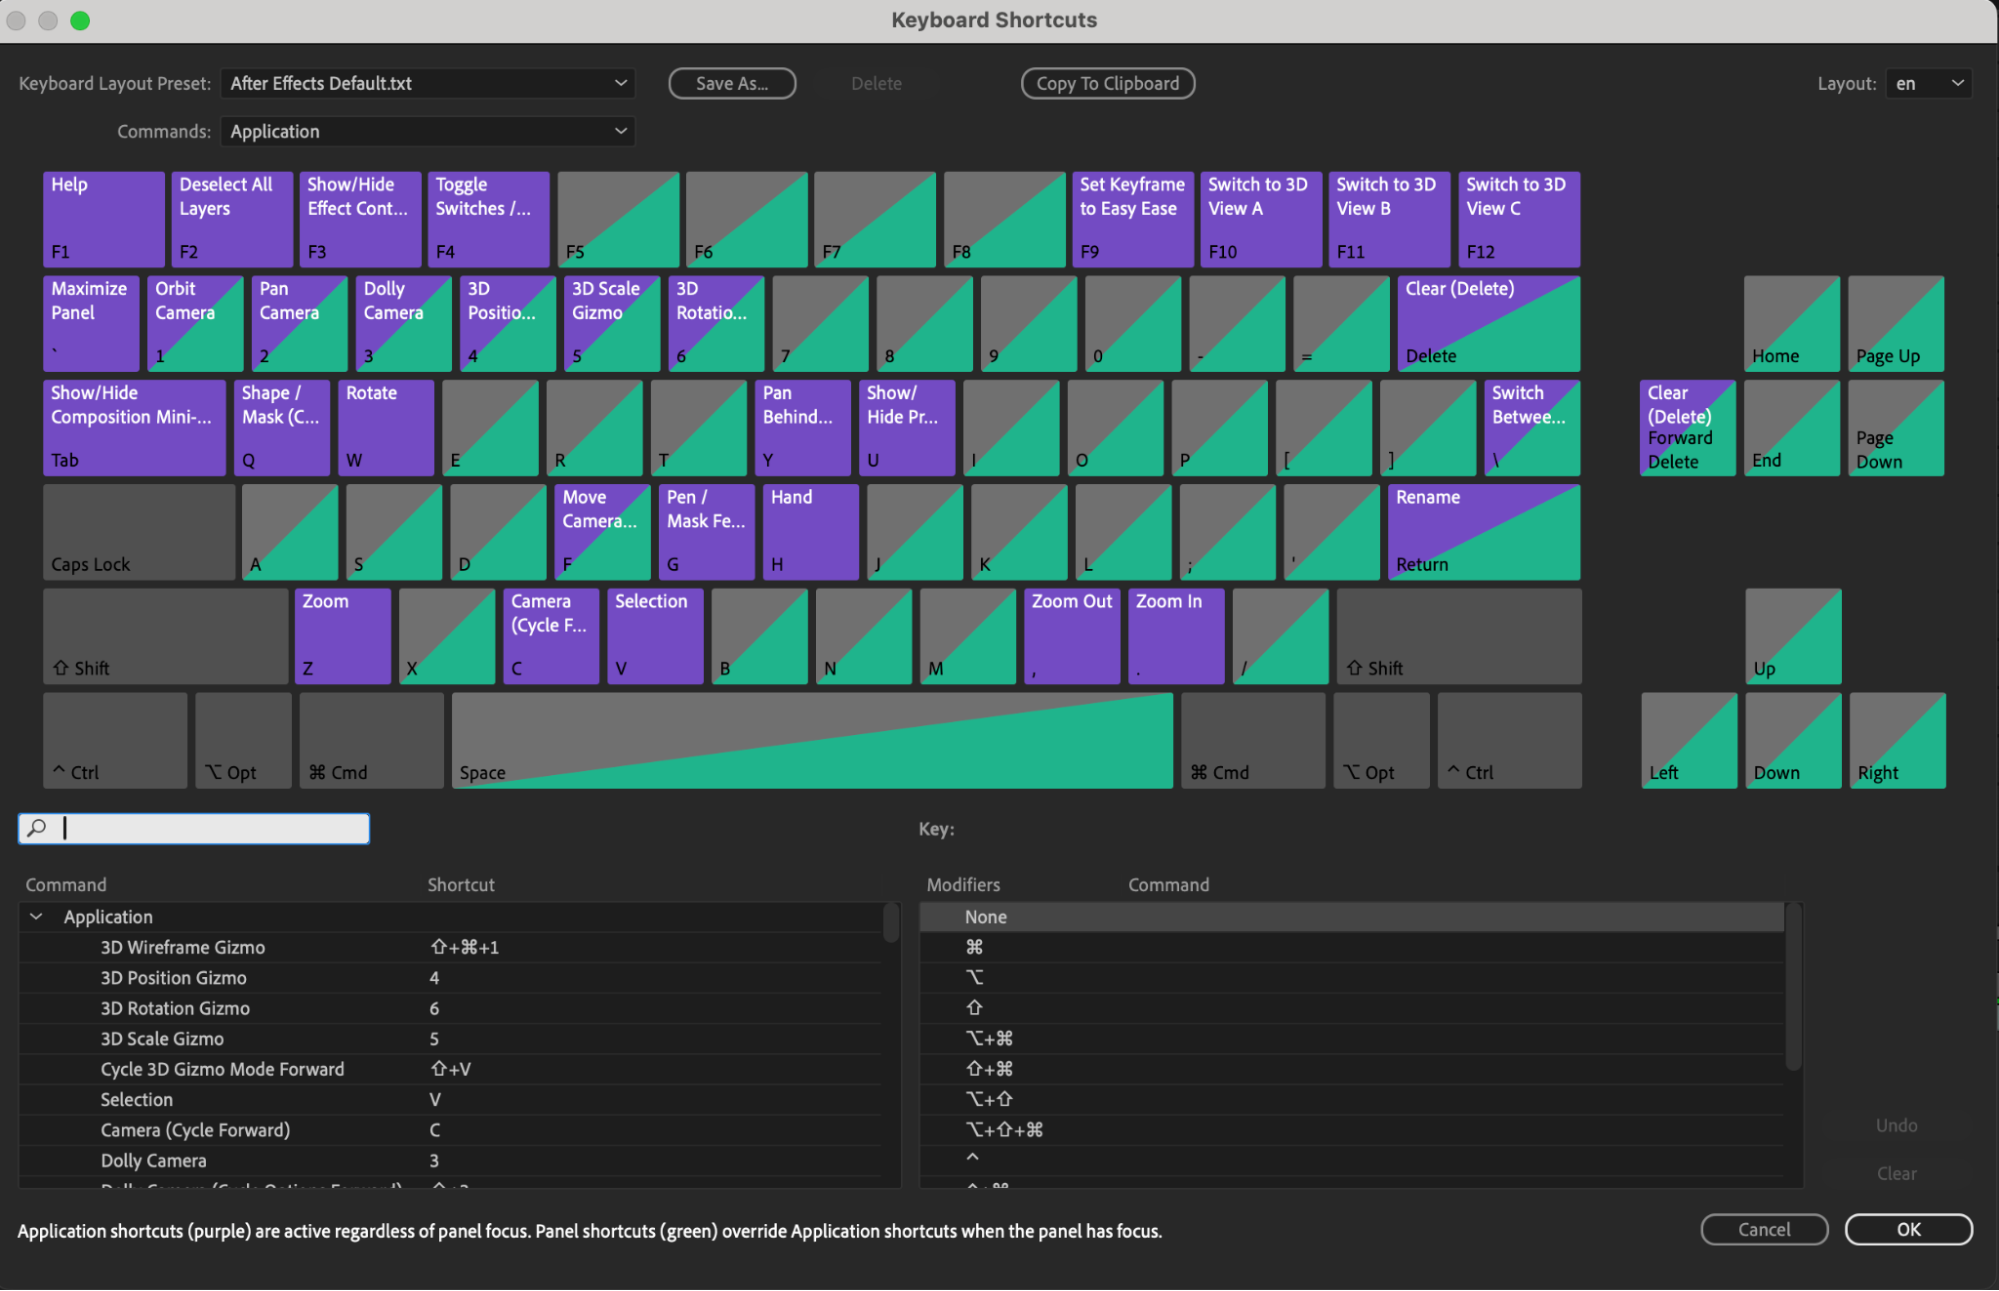Toggle the left Cmd modifier key

371,741
